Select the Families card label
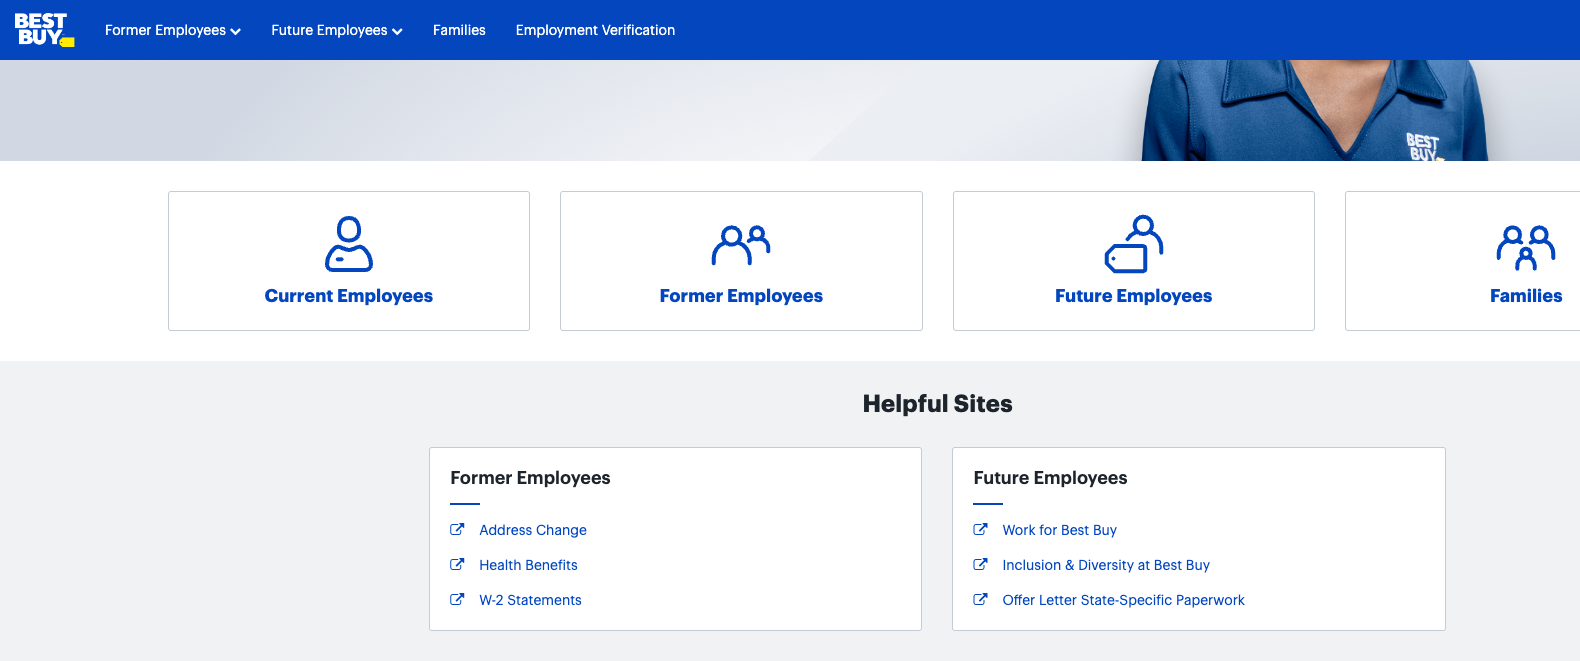 click(x=1526, y=296)
